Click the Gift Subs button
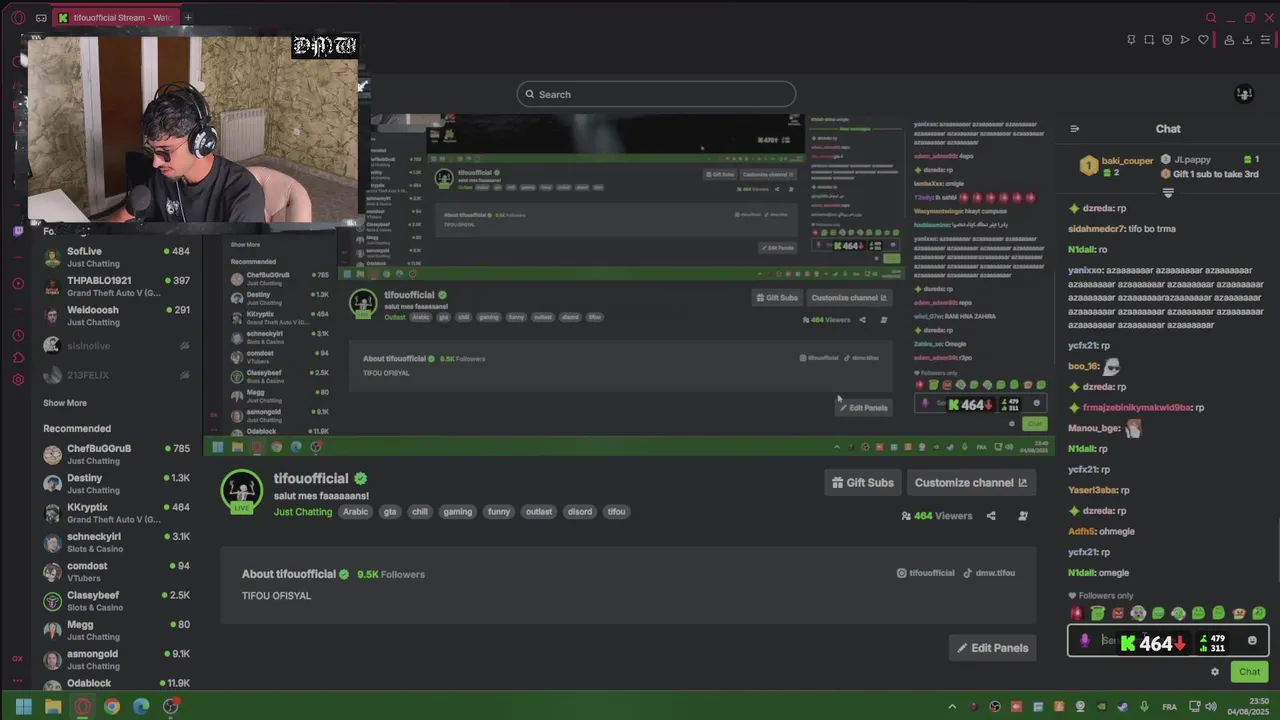This screenshot has height=720, width=1280. pyautogui.click(x=862, y=482)
